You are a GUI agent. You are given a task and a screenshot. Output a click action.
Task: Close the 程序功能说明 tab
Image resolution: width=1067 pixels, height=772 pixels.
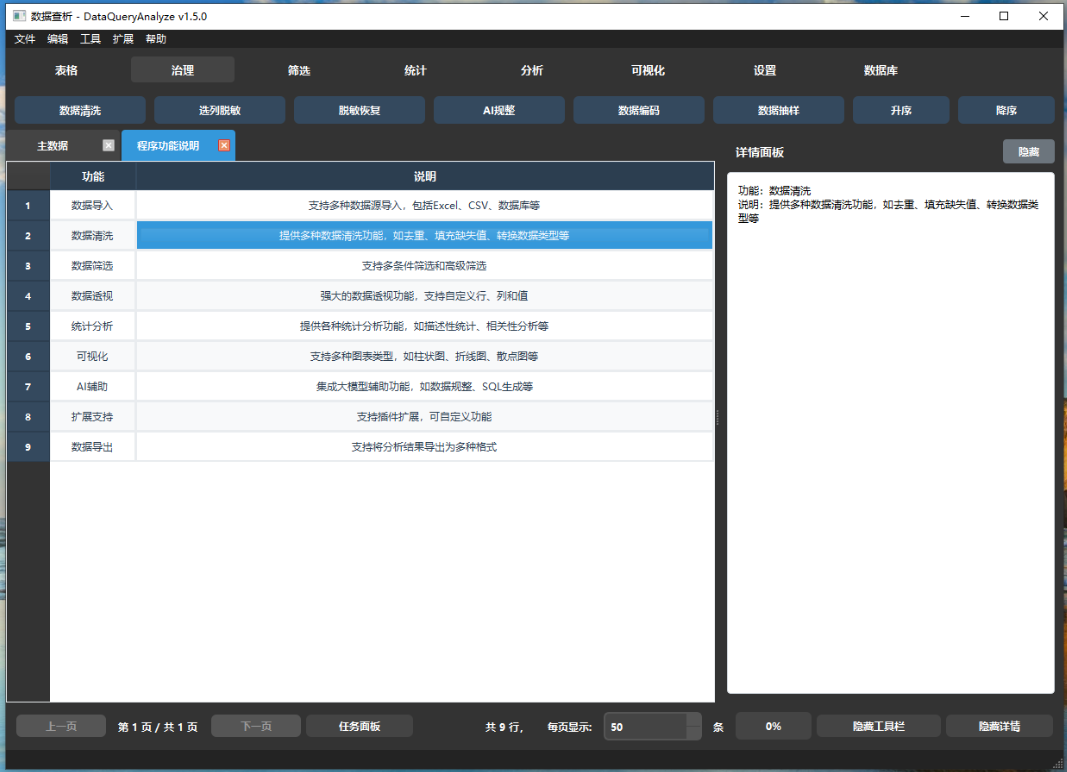click(224, 146)
